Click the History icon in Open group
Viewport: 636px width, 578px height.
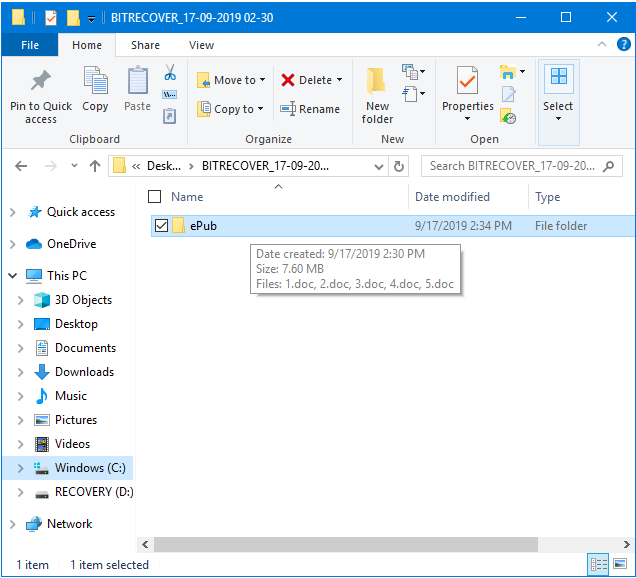coord(508,116)
